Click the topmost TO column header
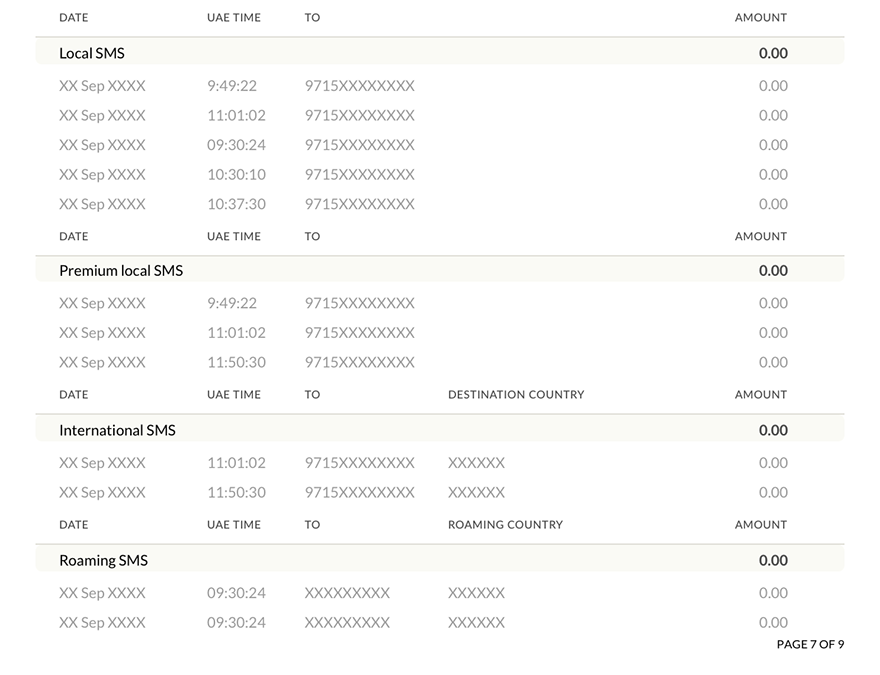This screenshot has width=880, height=675. point(312,17)
